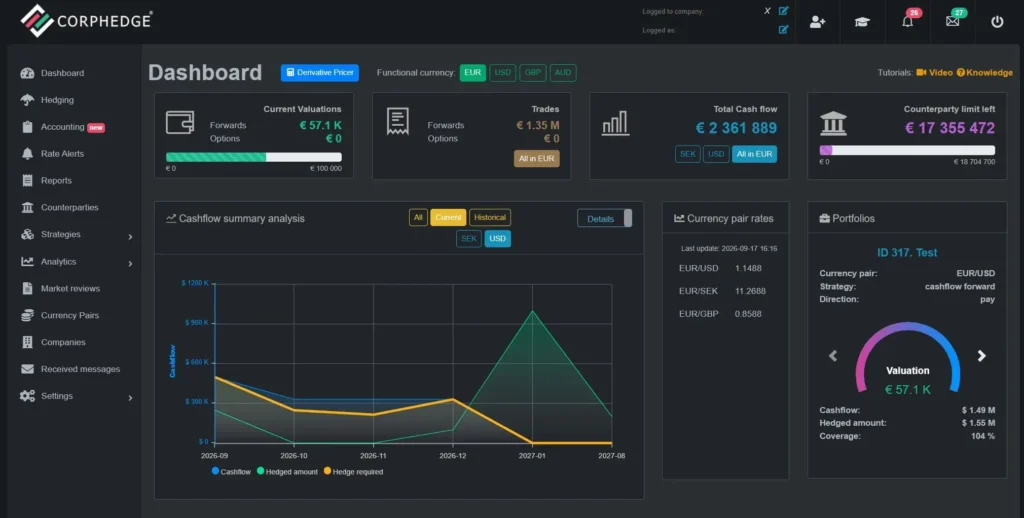Go to previous portfolio with left arrow
Image resolution: width=1024 pixels, height=518 pixels.
click(x=833, y=355)
